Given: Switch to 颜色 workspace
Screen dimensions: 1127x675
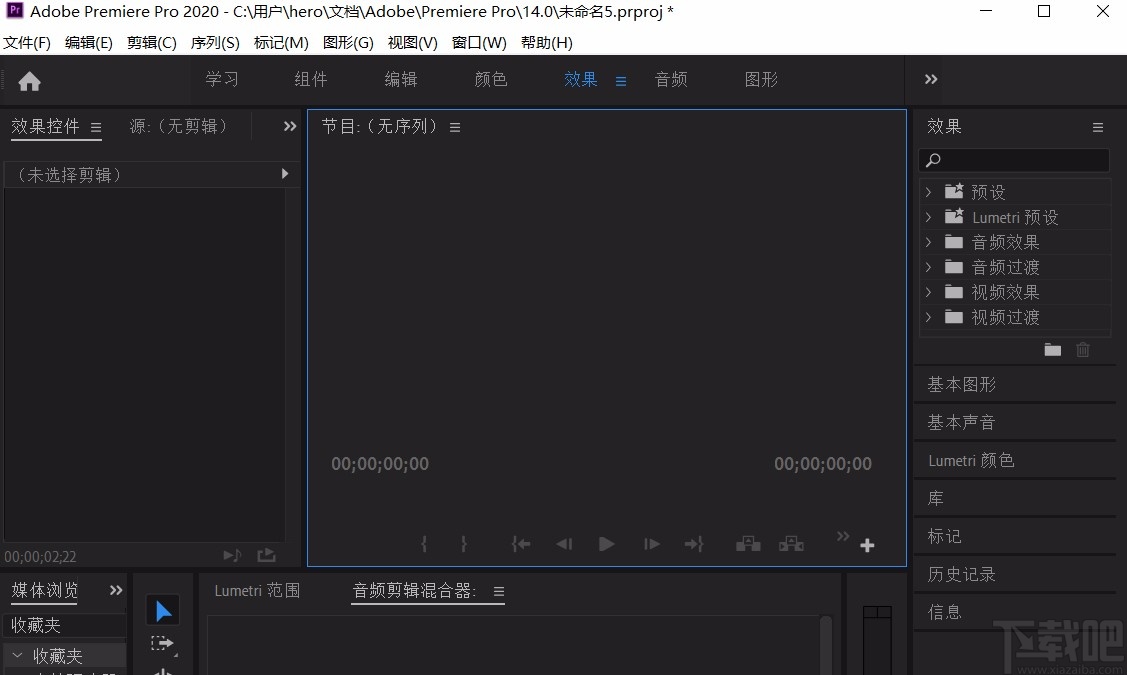Looking at the screenshot, I should (x=491, y=79).
